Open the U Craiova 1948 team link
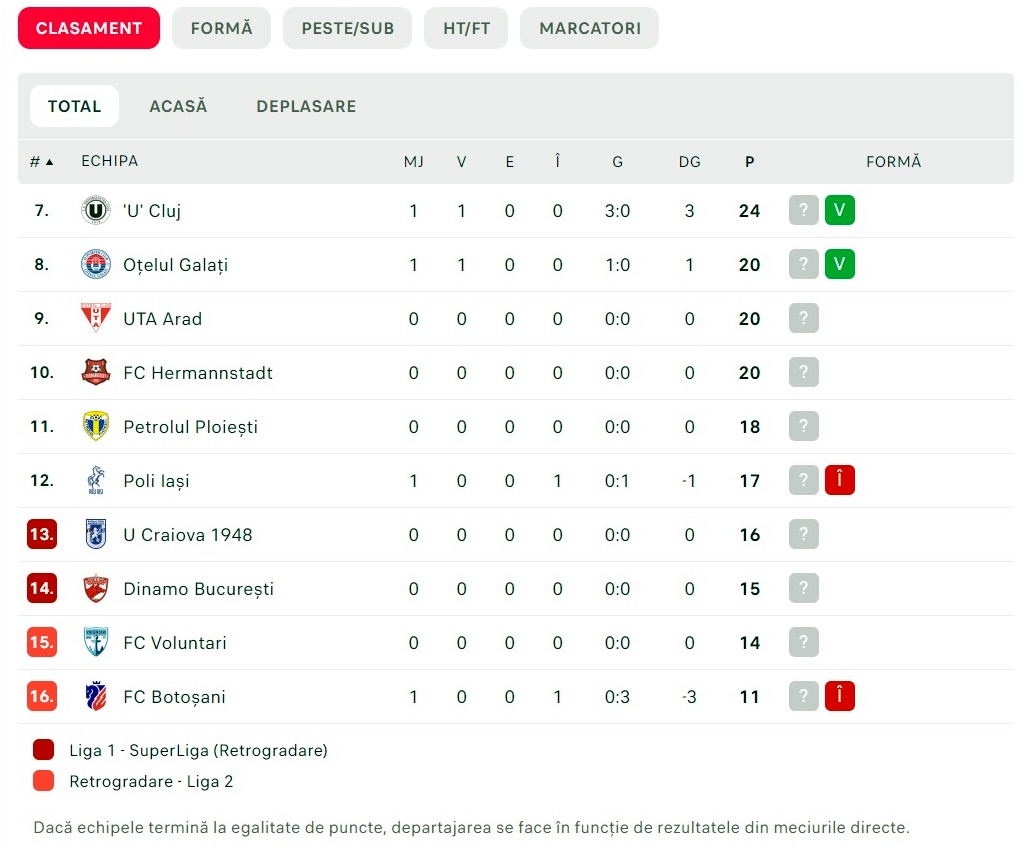 (x=188, y=535)
